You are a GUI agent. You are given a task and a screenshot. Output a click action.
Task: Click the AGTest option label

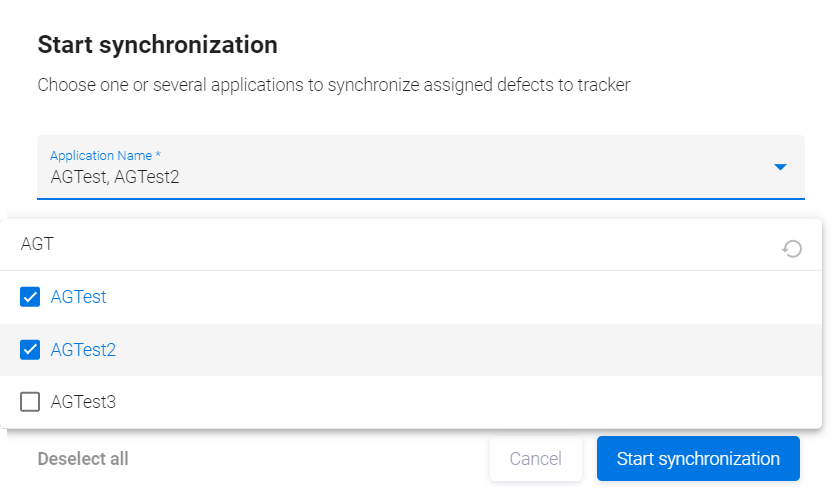click(x=78, y=297)
